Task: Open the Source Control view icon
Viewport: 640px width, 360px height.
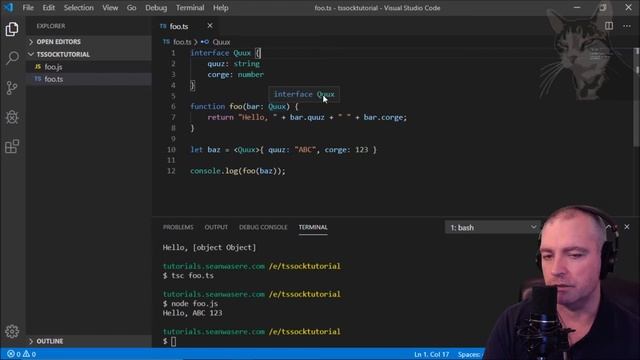Action: [12, 88]
